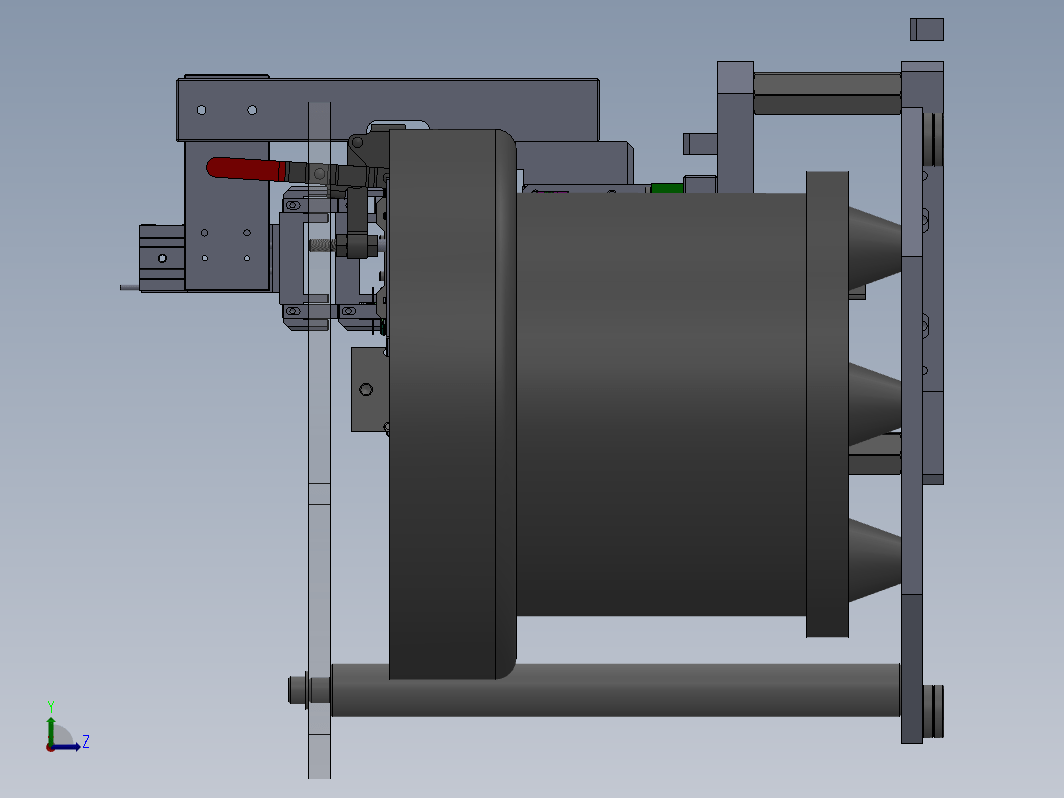Pick the threaded screw stud near the clamp
This screenshot has height=798, width=1064.
[323, 245]
